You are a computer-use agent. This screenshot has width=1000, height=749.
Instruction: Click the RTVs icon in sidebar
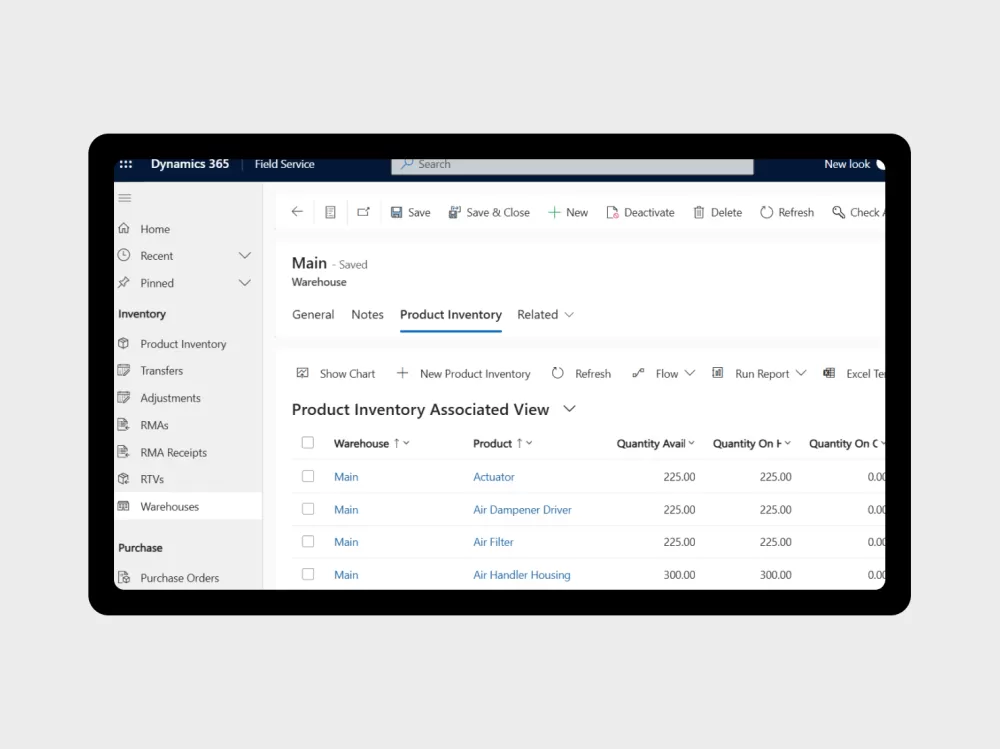click(124, 479)
